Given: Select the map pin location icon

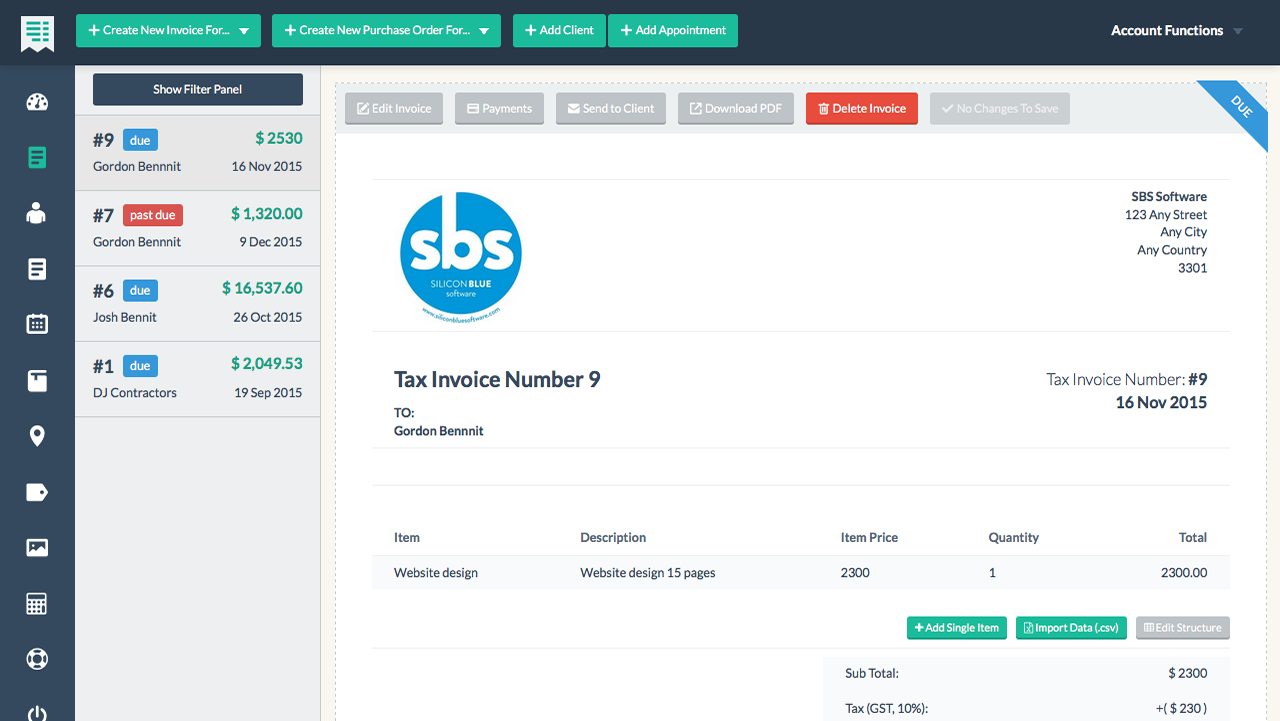Looking at the screenshot, I should (x=37, y=435).
